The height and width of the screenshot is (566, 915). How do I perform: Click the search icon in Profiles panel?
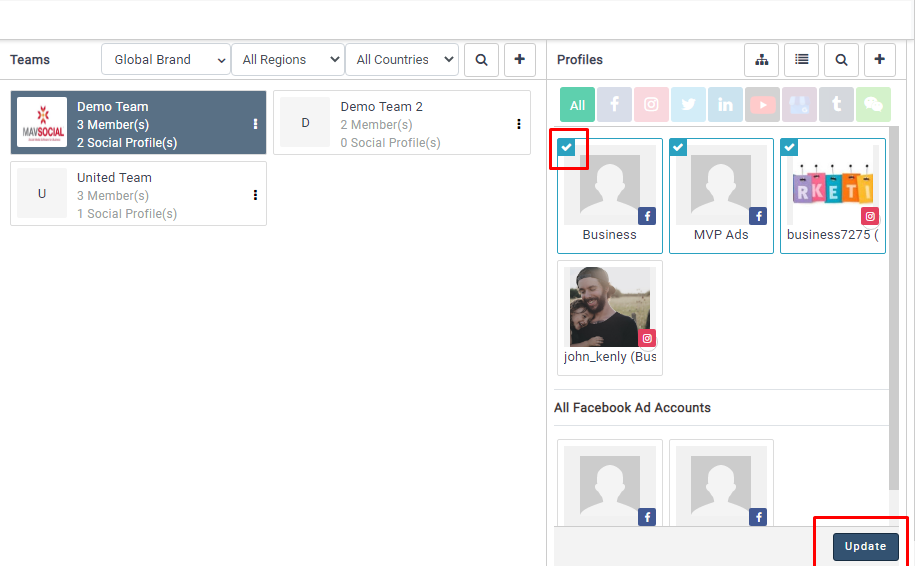click(x=841, y=60)
